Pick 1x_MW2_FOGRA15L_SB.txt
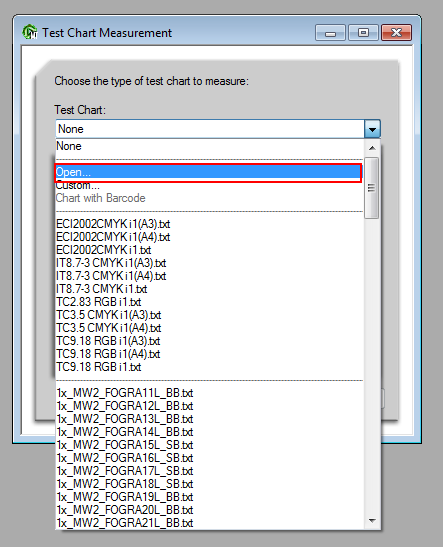 [209, 445]
